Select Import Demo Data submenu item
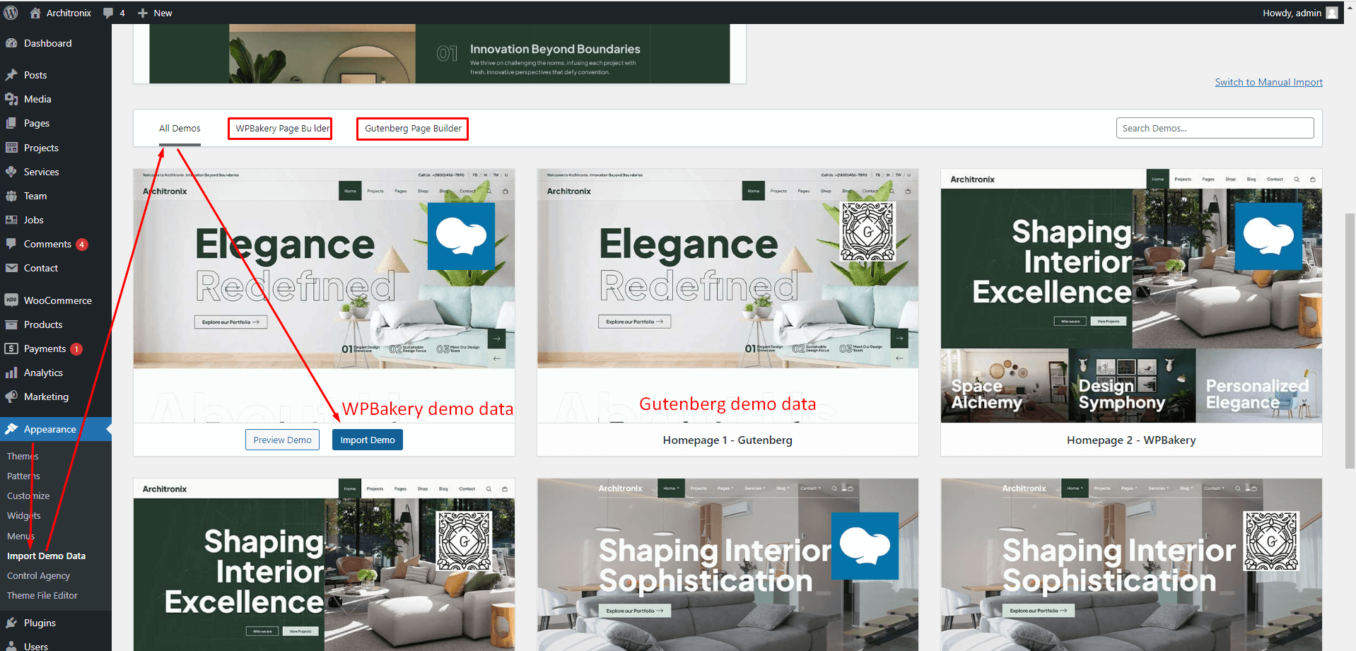The image size is (1356, 651). click(x=46, y=556)
